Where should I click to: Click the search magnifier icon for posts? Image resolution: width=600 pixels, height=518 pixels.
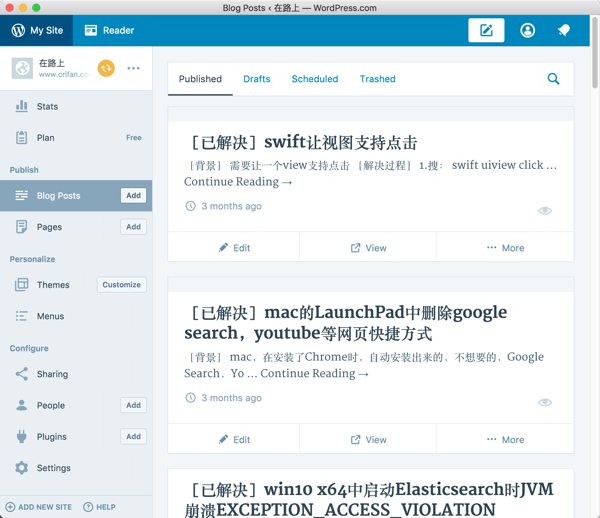[x=553, y=79]
